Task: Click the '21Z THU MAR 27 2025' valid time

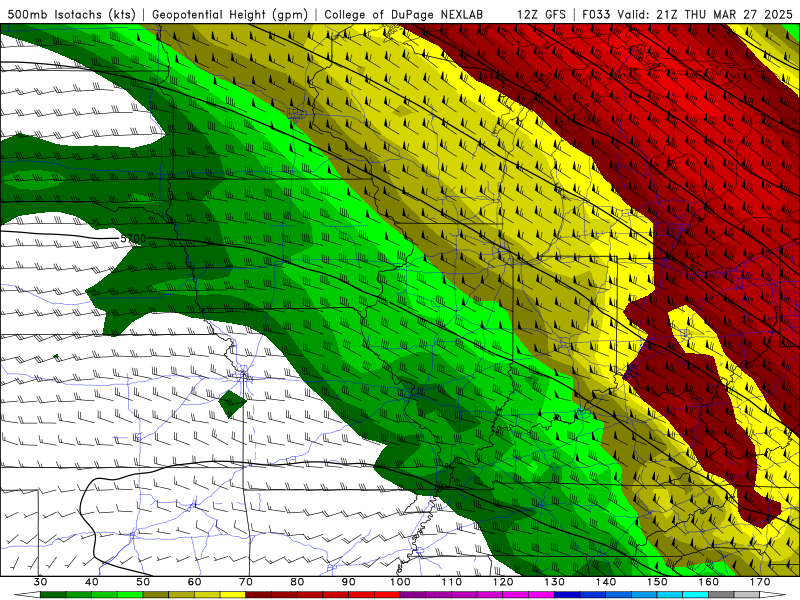Action: [x=724, y=14]
